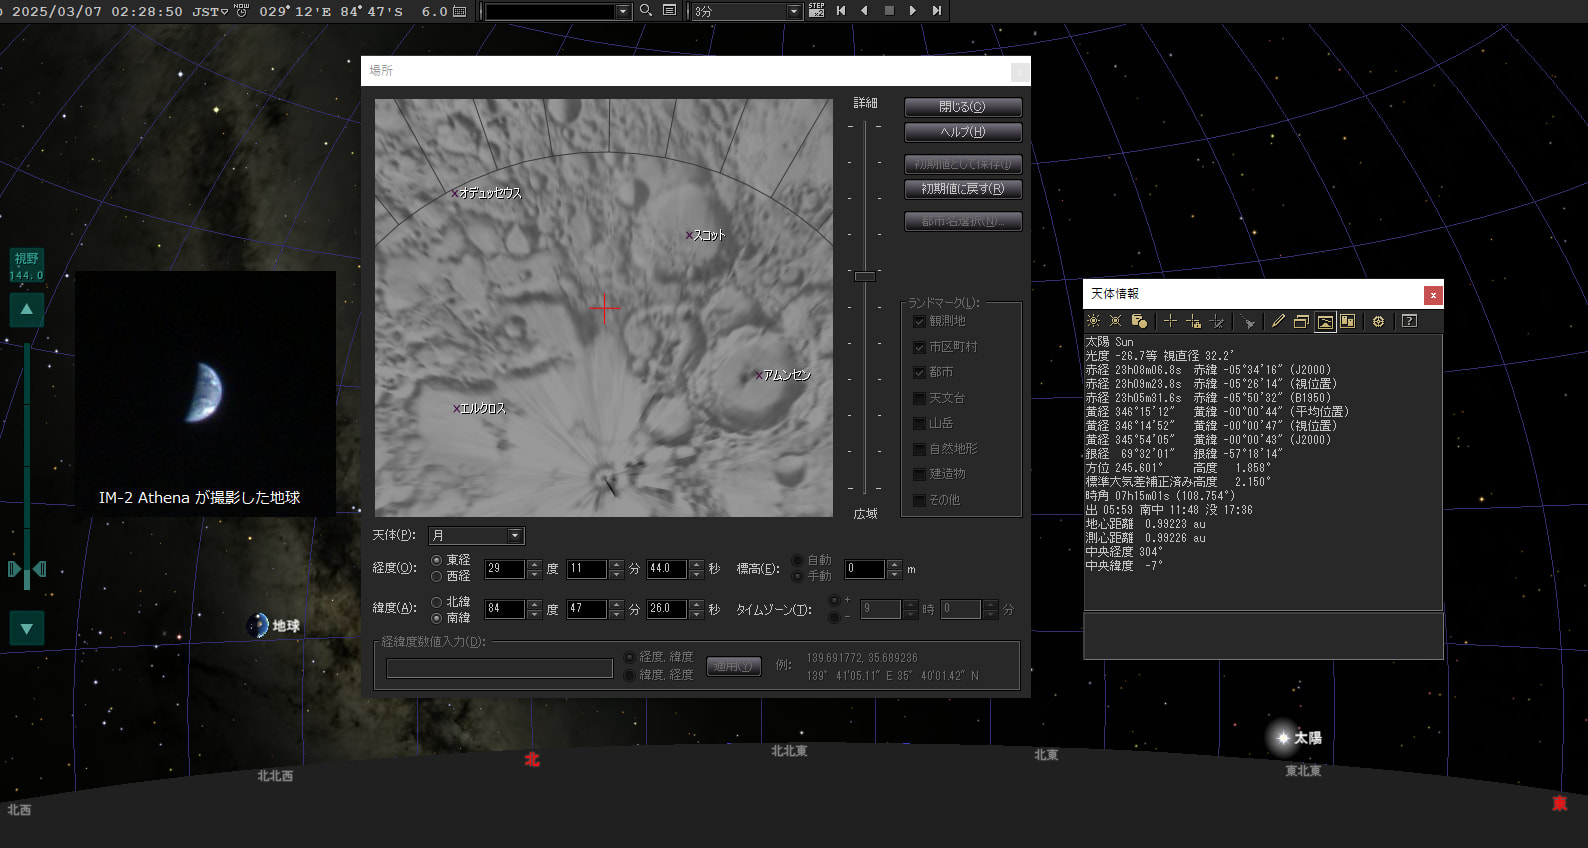Jump to previous with skip-back button
This screenshot has height=848, width=1588.
[x=841, y=10]
